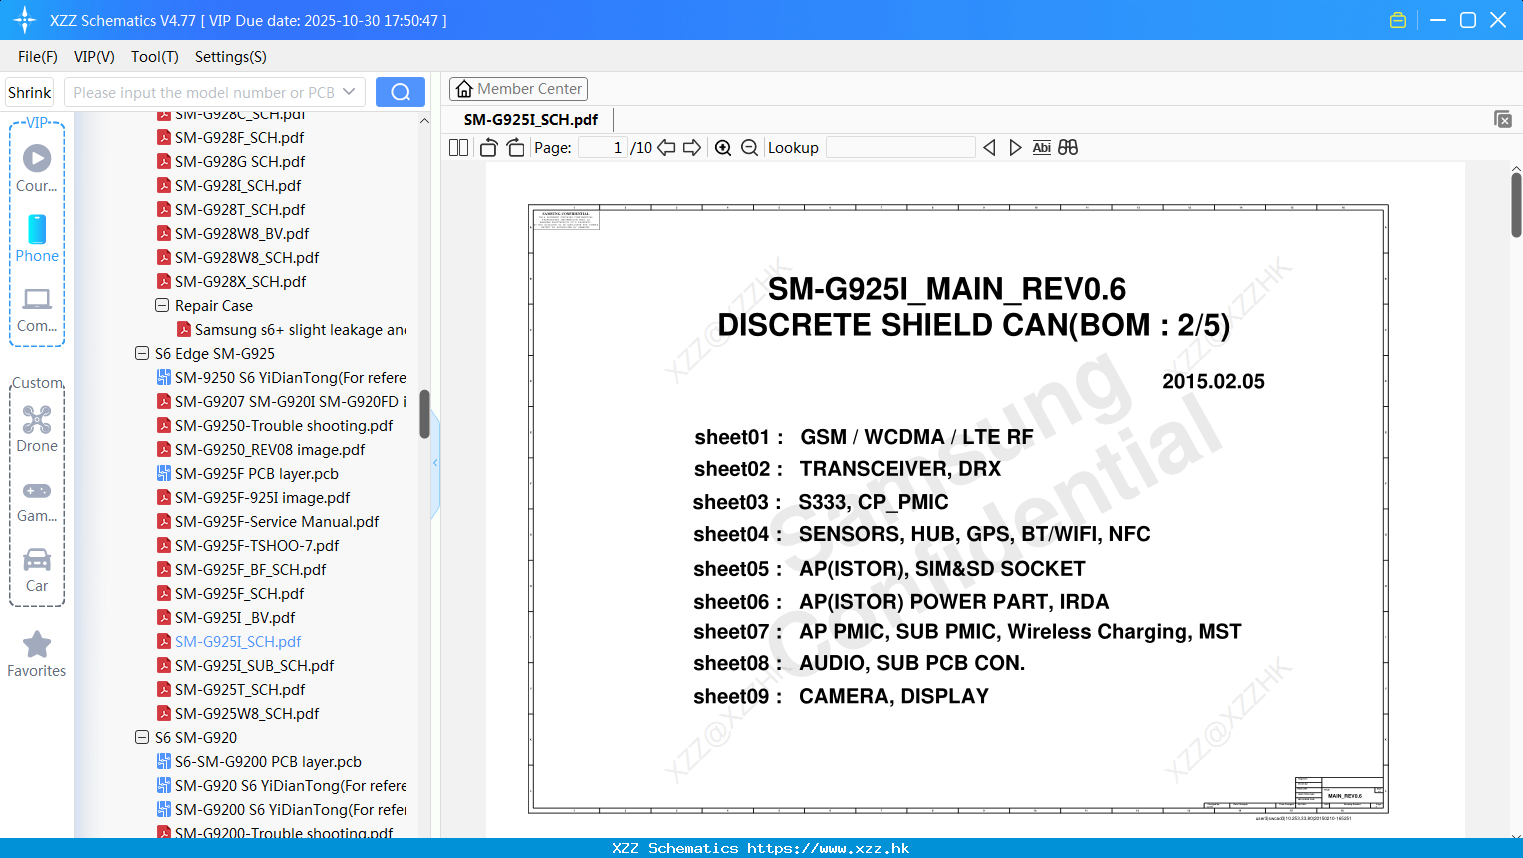The width and height of the screenshot is (1523, 858).
Task: Find previous lookup result
Action: tap(989, 147)
